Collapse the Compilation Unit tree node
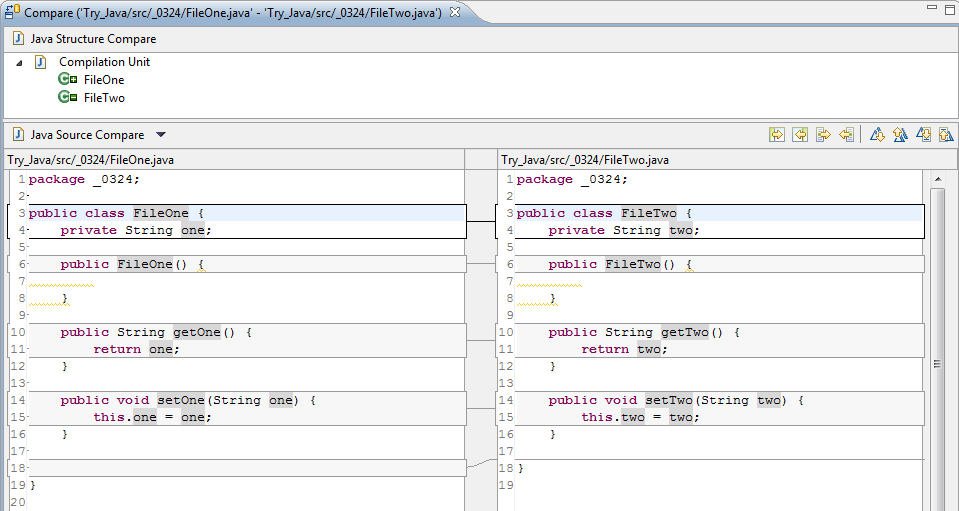Image resolution: width=959 pixels, height=511 pixels. [x=20, y=62]
